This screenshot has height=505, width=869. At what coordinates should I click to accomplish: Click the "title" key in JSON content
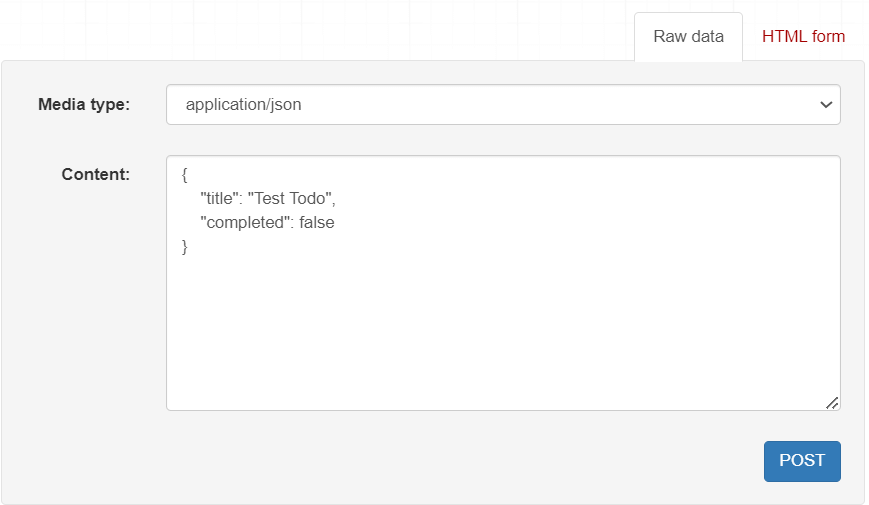coord(218,199)
